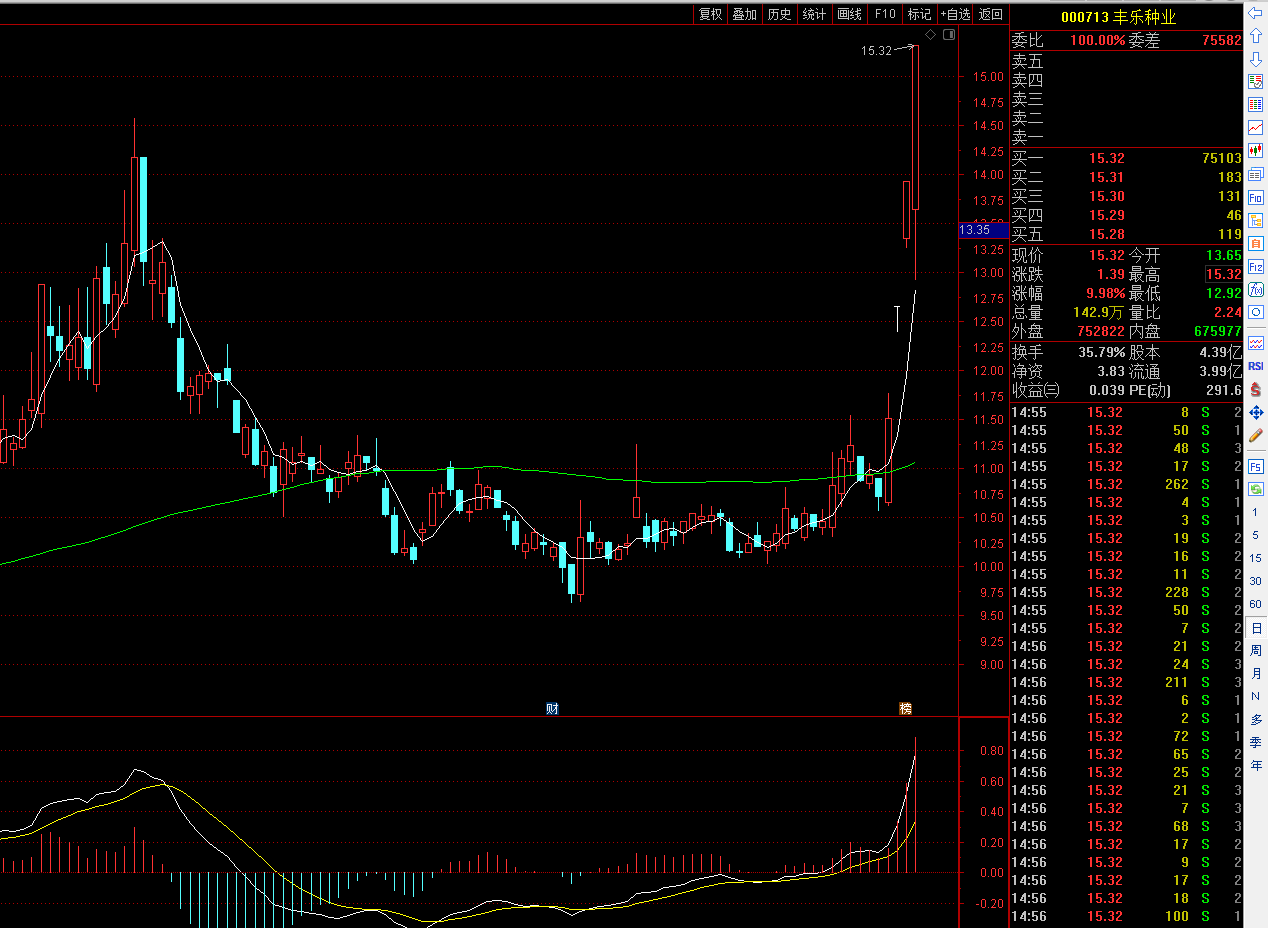Click the 15.32 high price label on chart

(876, 50)
